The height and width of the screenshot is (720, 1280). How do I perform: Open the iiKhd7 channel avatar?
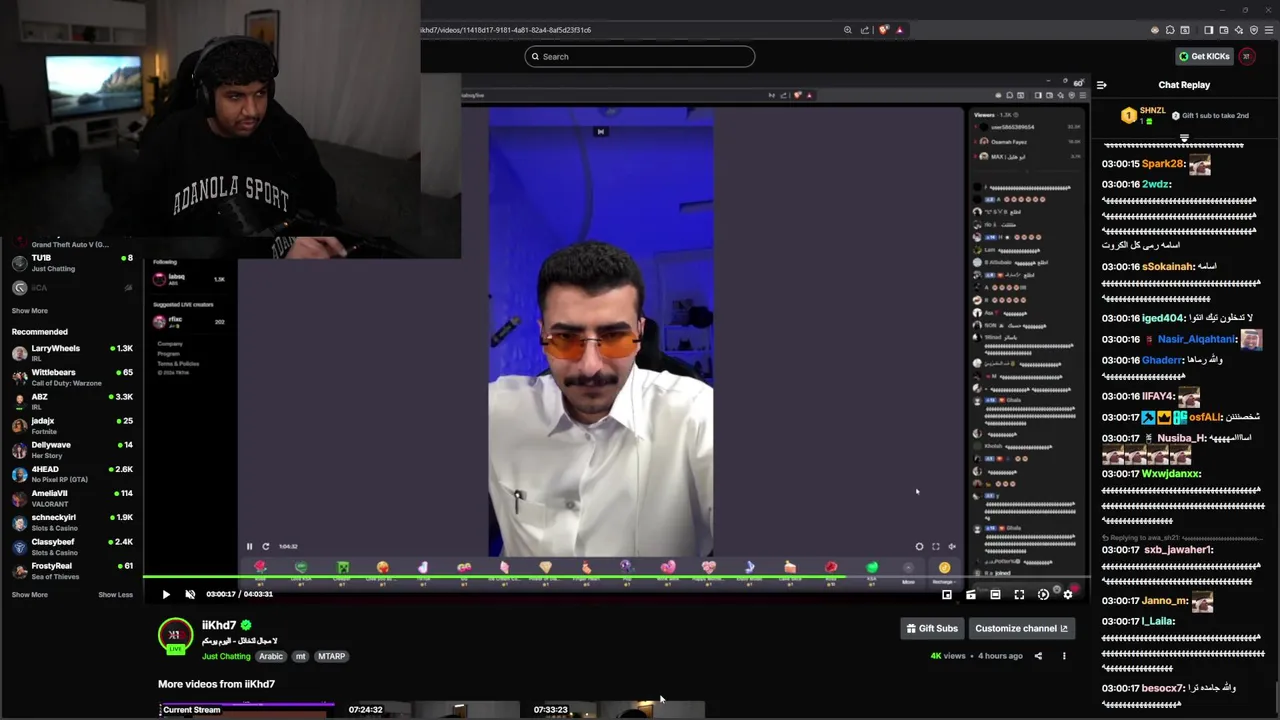(x=175, y=636)
